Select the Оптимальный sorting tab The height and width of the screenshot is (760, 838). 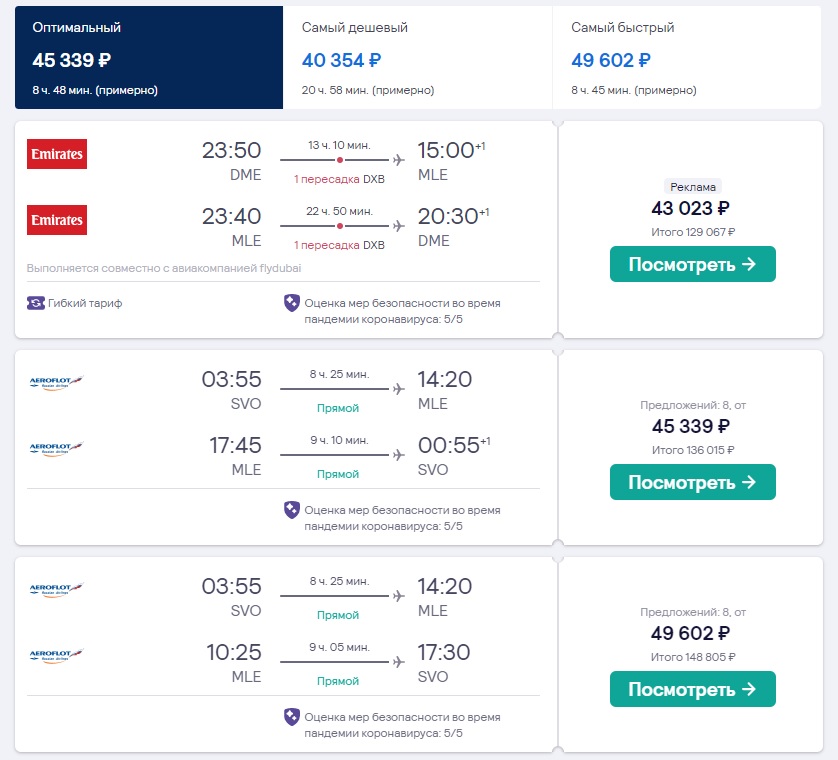pos(149,58)
